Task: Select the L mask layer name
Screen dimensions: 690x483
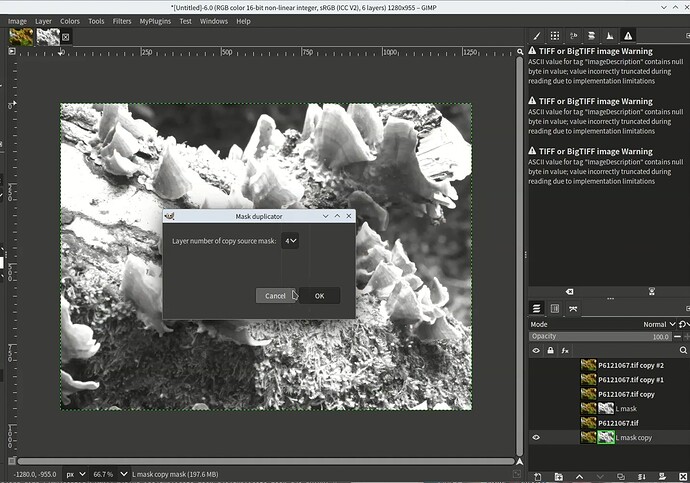Action: pos(626,409)
